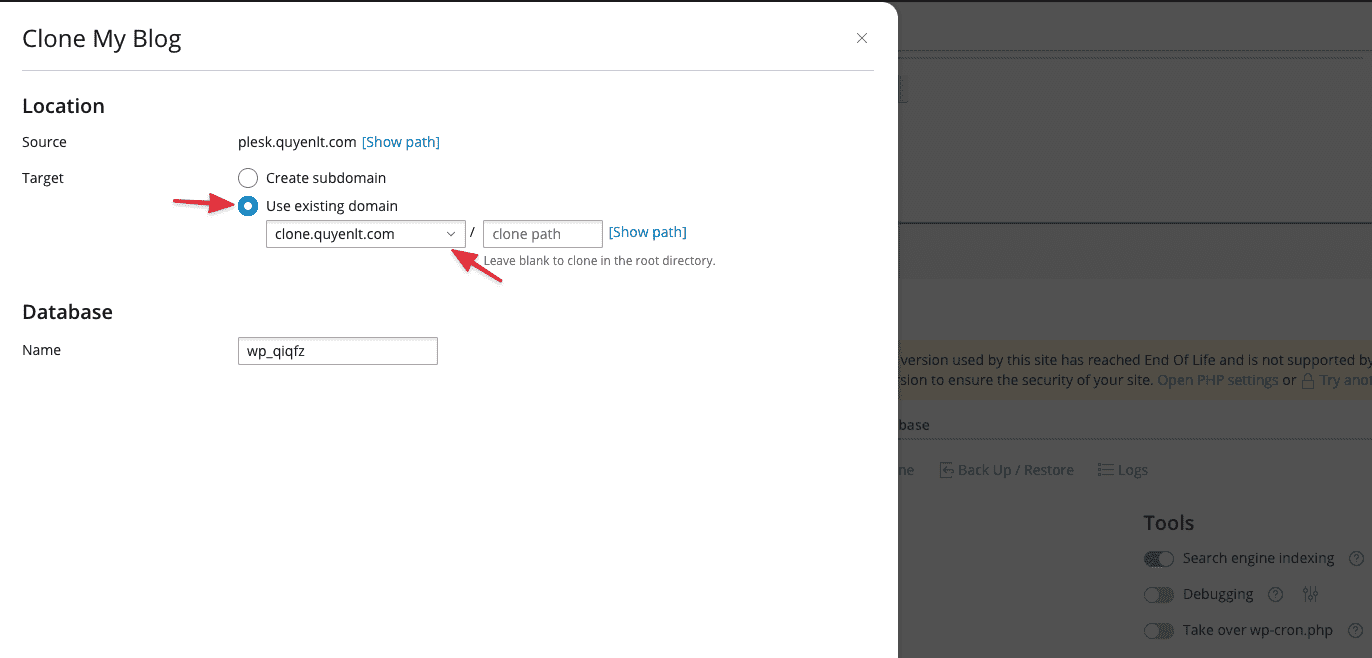Click into the clone path field
1372x658 pixels.
(542, 234)
